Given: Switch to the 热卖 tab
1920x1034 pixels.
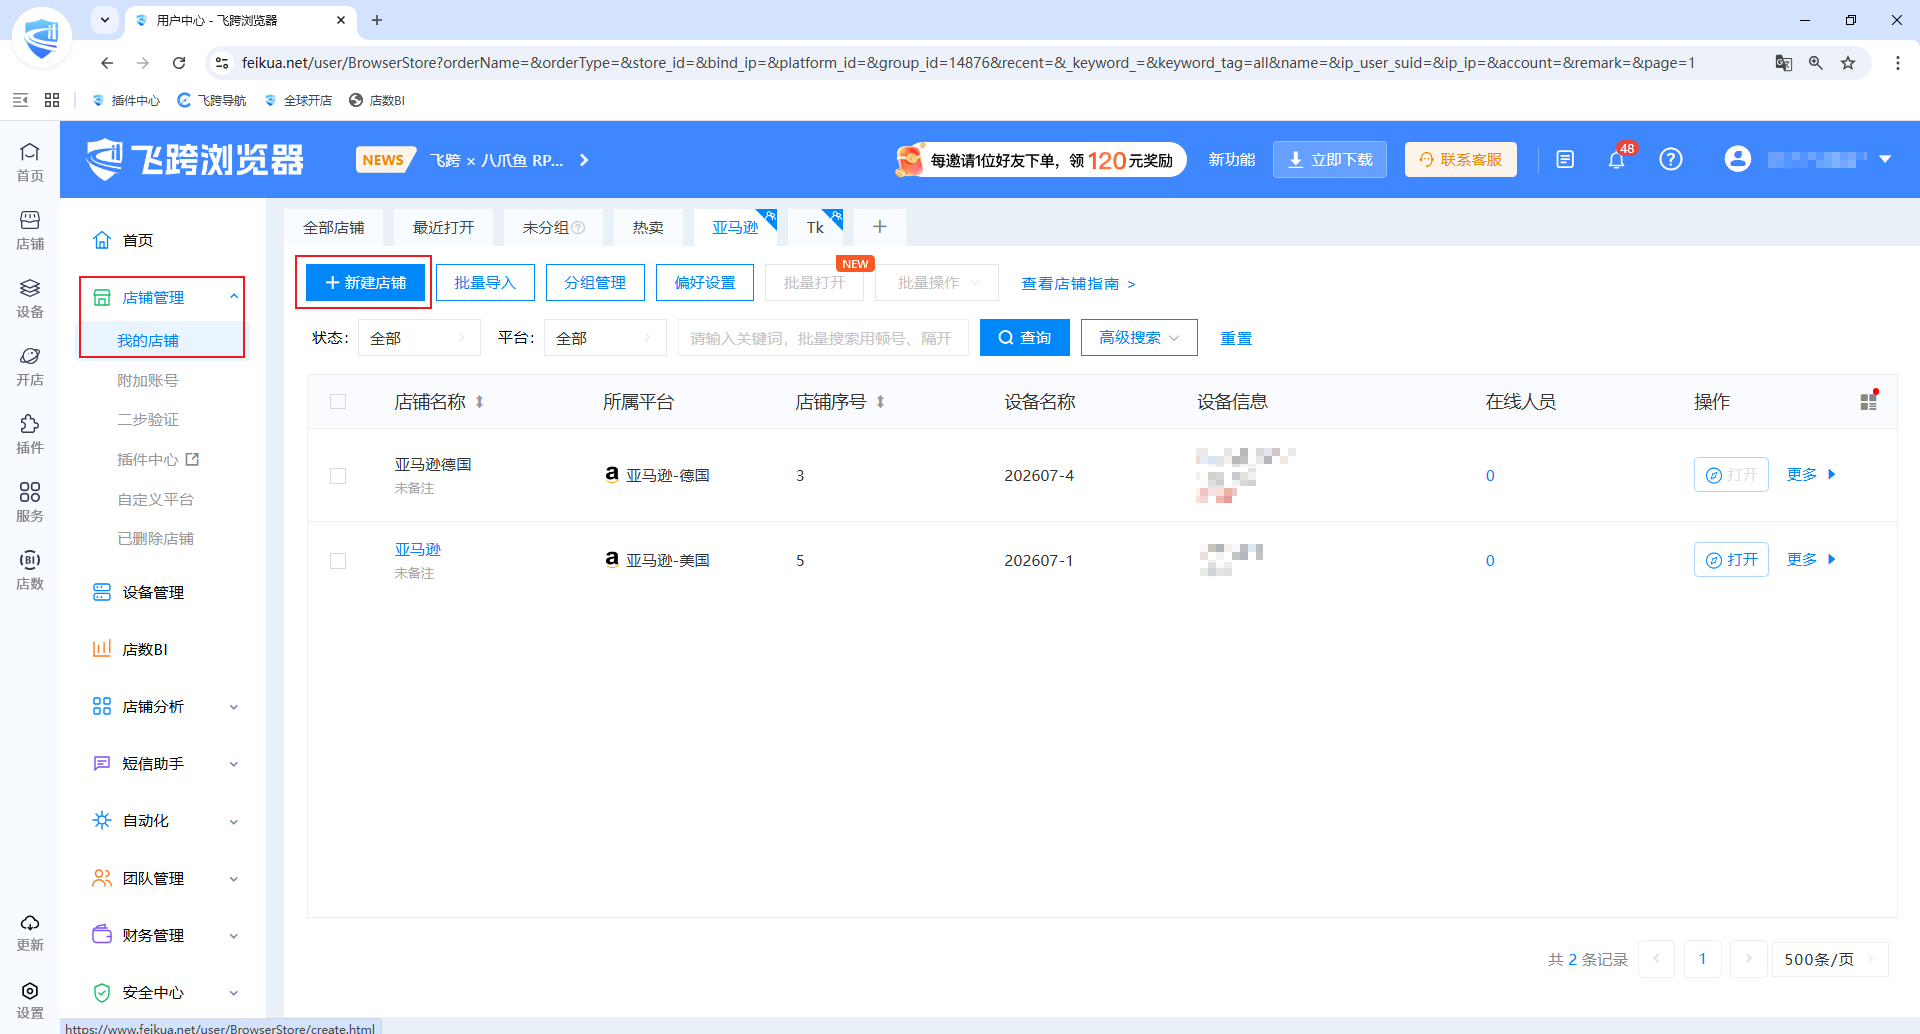Looking at the screenshot, I should coord(648,228).
